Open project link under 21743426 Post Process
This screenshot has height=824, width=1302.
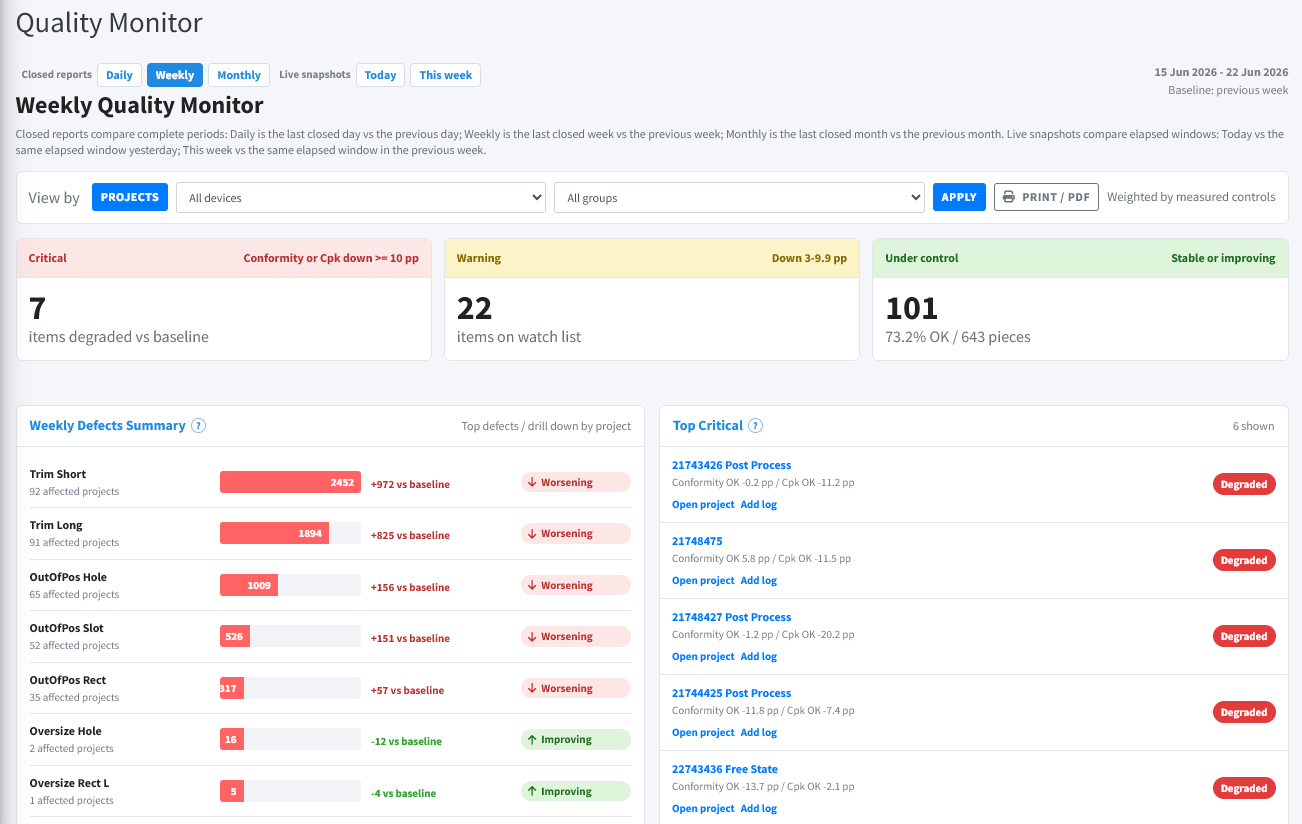703,504
